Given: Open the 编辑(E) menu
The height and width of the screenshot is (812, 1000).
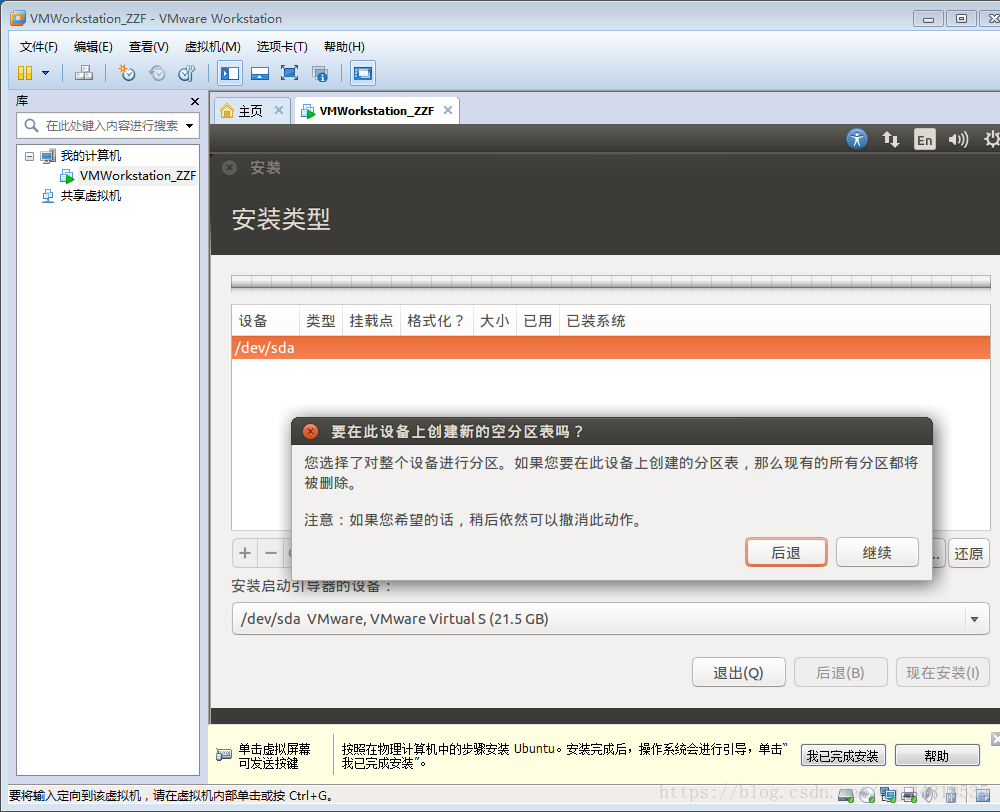Looking at the screenshot, I should point(93,47).
